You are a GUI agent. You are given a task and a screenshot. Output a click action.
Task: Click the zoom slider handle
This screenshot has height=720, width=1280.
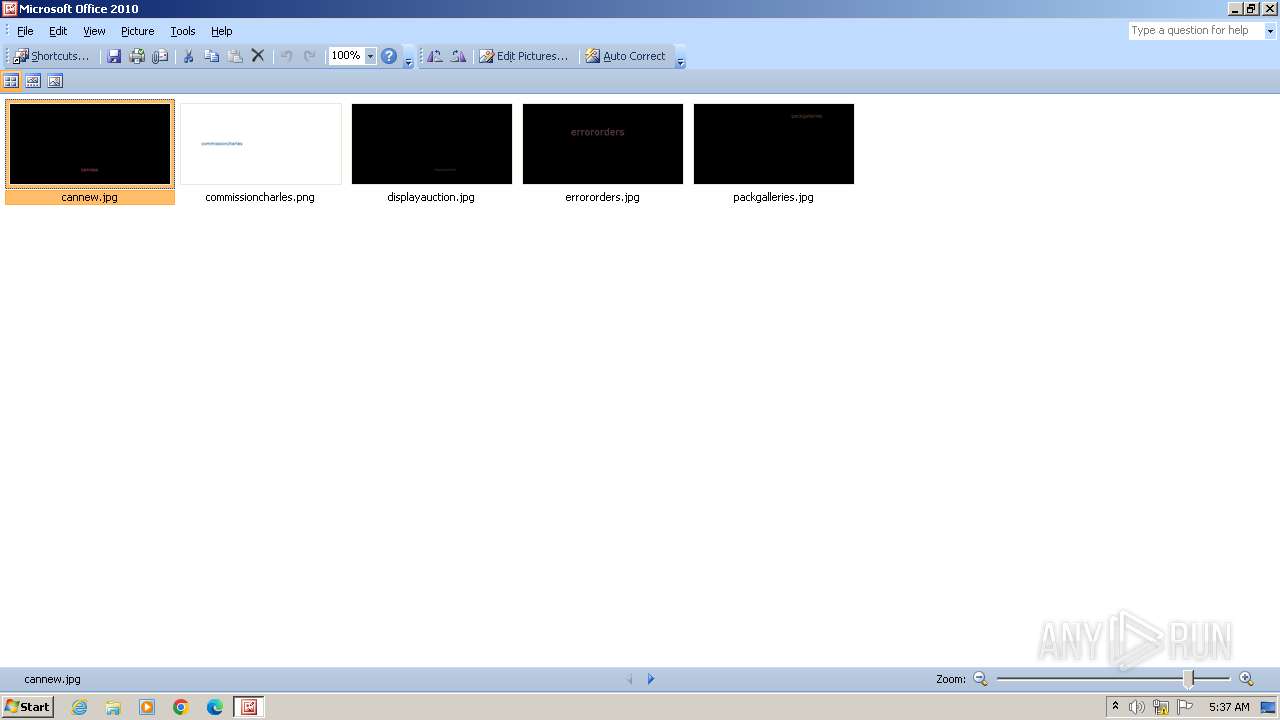coord(1189,679)
